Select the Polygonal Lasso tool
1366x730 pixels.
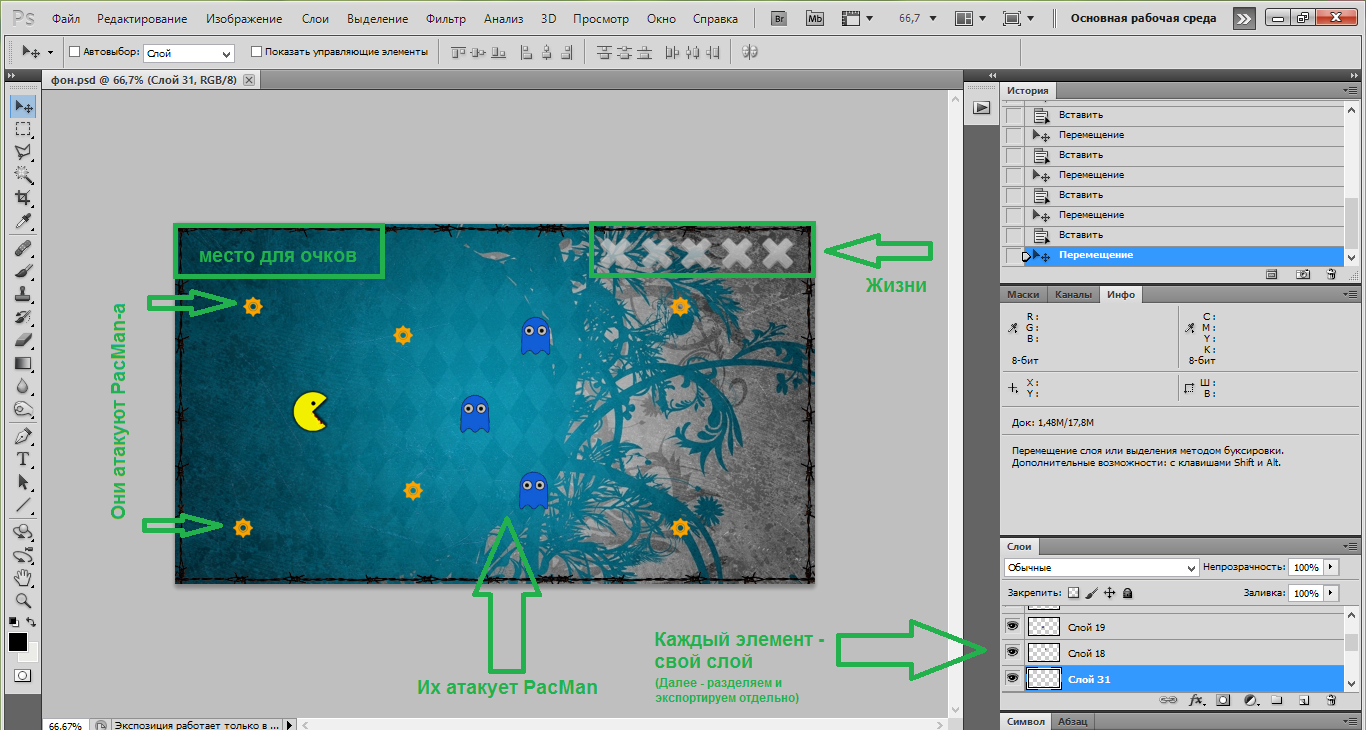point(23,152)
